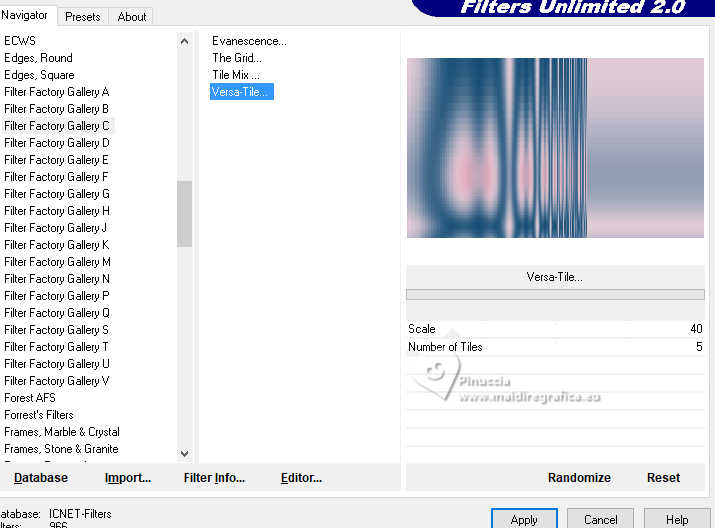Select Filter Factory Gallery G

click(x=57, y=194)
